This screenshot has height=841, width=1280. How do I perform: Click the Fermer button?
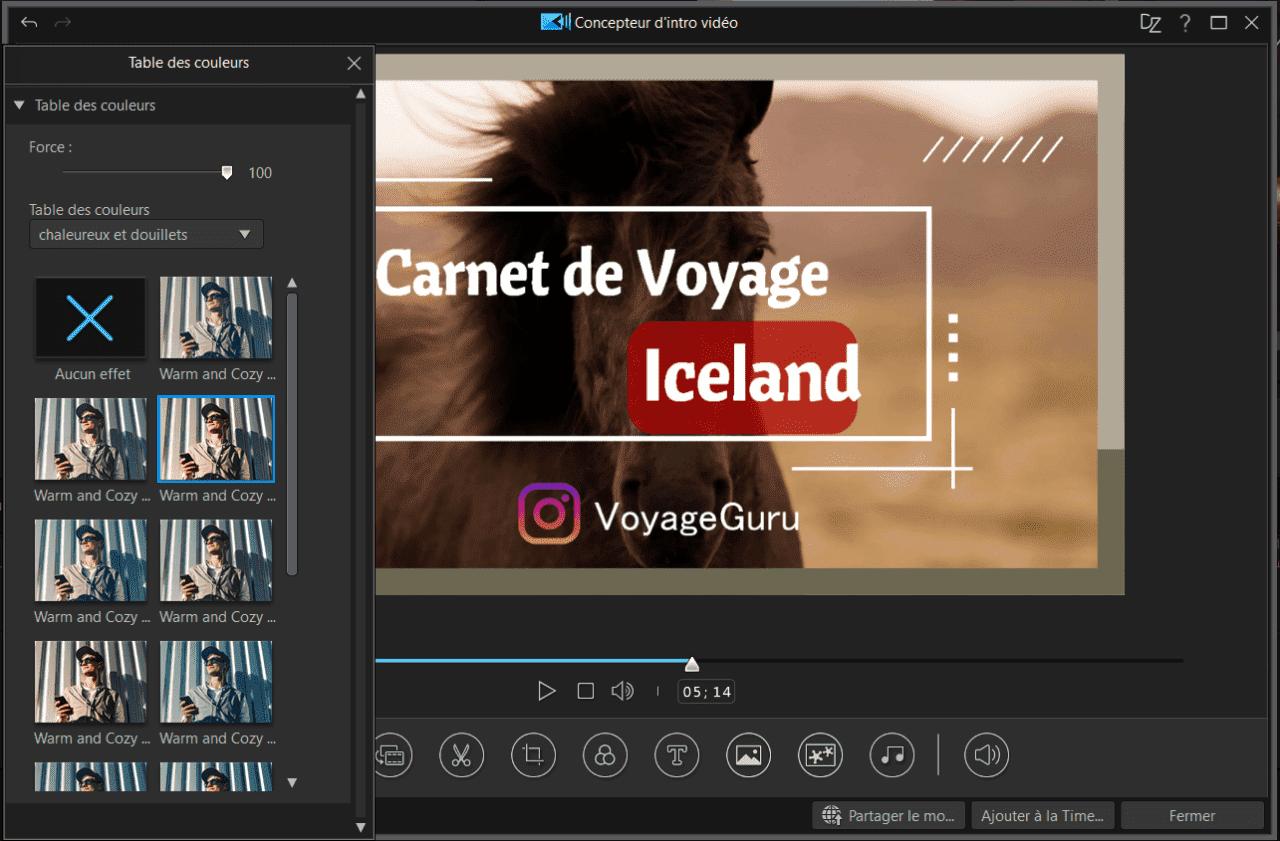(x=1192, y=816)
